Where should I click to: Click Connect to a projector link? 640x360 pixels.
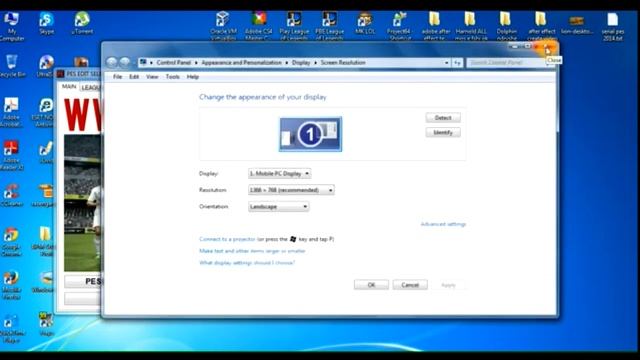point(227,239)
